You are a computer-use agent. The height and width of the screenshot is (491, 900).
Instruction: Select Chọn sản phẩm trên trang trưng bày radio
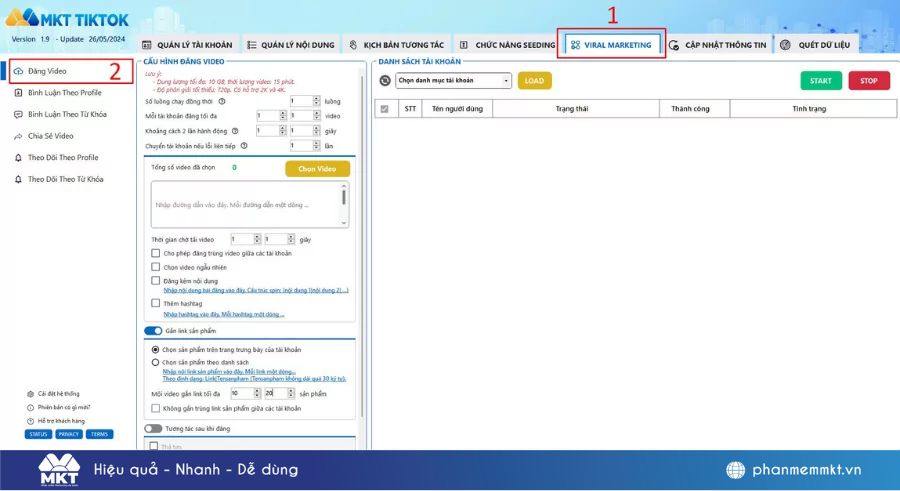(155, 349)
